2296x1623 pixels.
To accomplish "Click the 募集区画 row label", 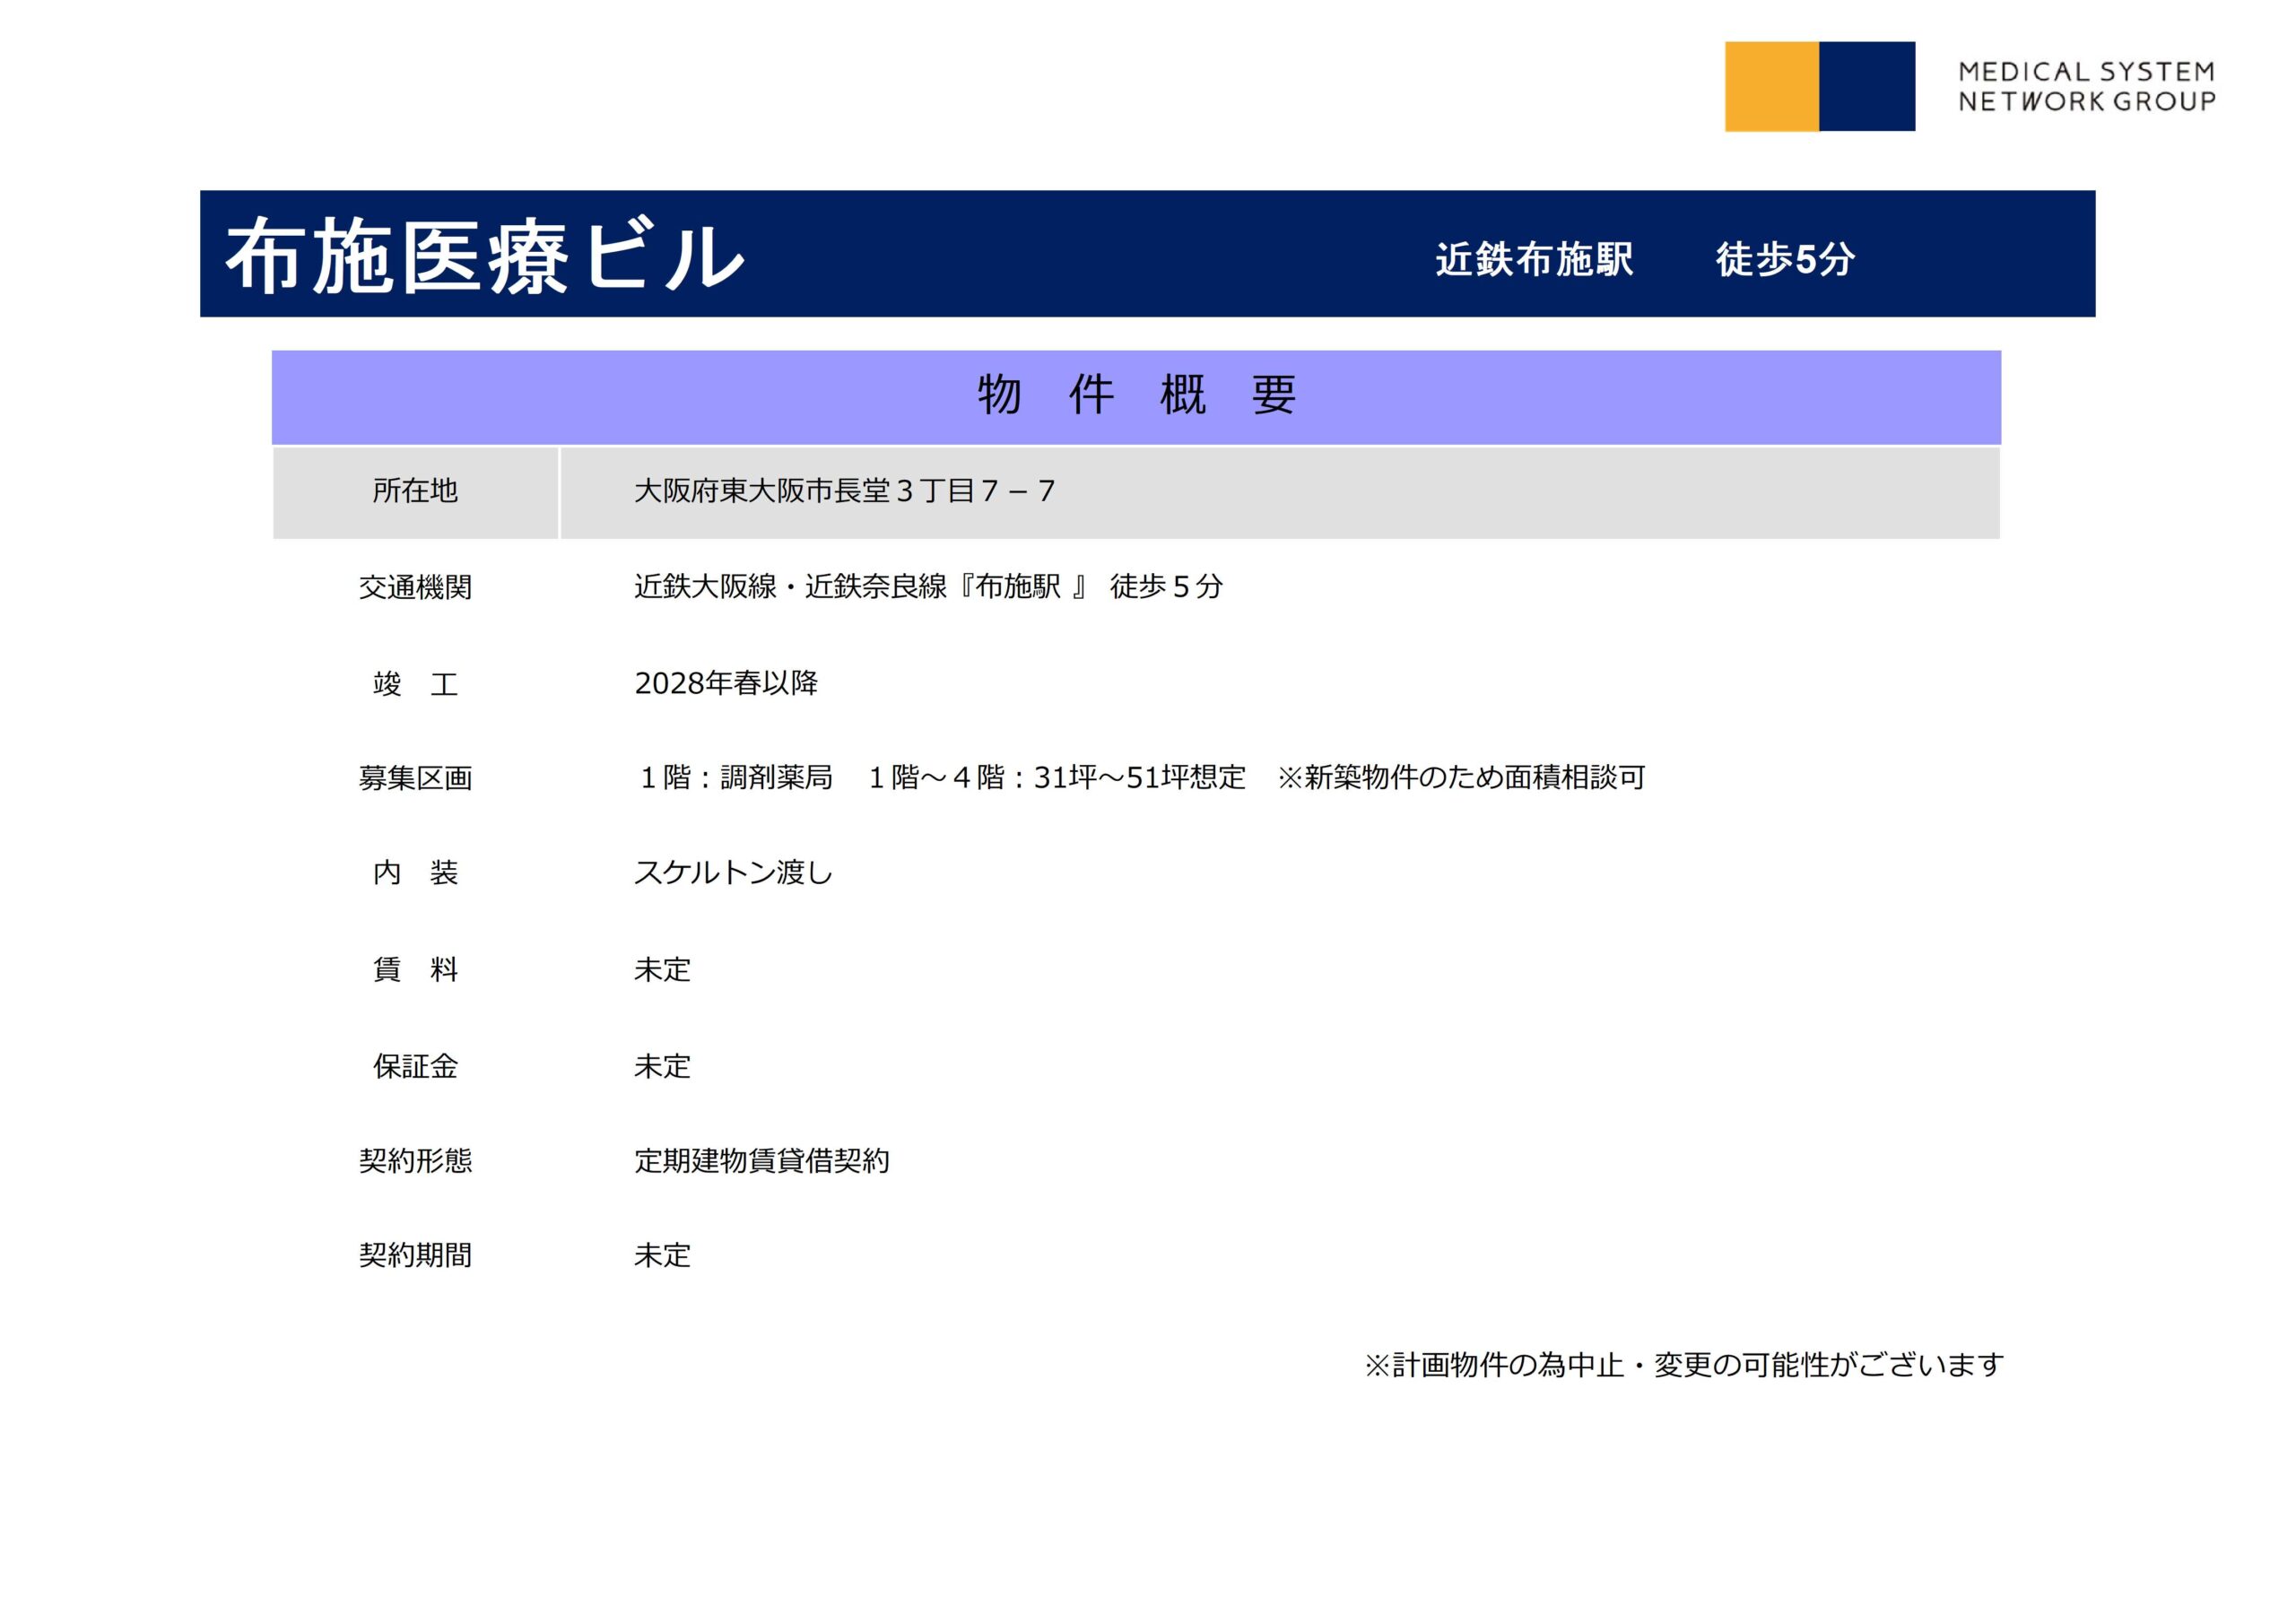I will [415, 778].
